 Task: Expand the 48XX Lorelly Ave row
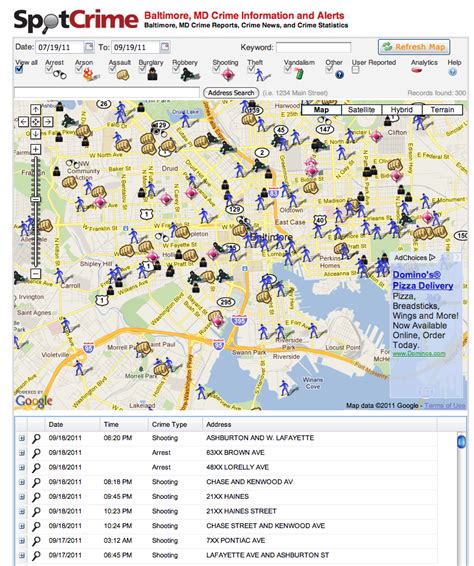(x=22, y=467)
